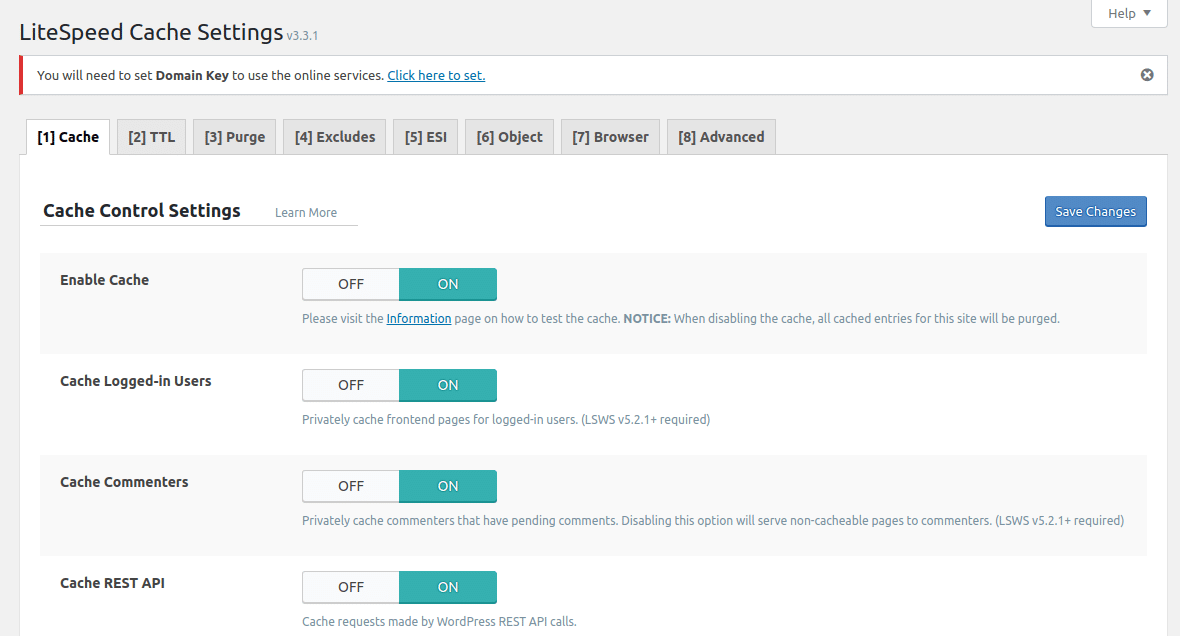Click the Cache Logged-in Users label

pyautogui.click(x=135, y=381)
